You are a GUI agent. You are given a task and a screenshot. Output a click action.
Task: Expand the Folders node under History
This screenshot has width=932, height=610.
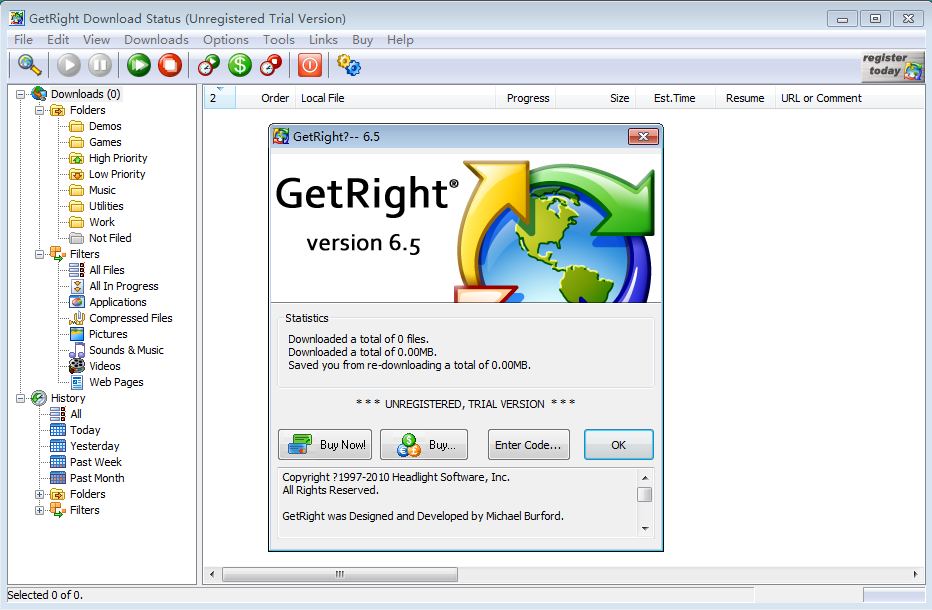[x=40, y=495]
